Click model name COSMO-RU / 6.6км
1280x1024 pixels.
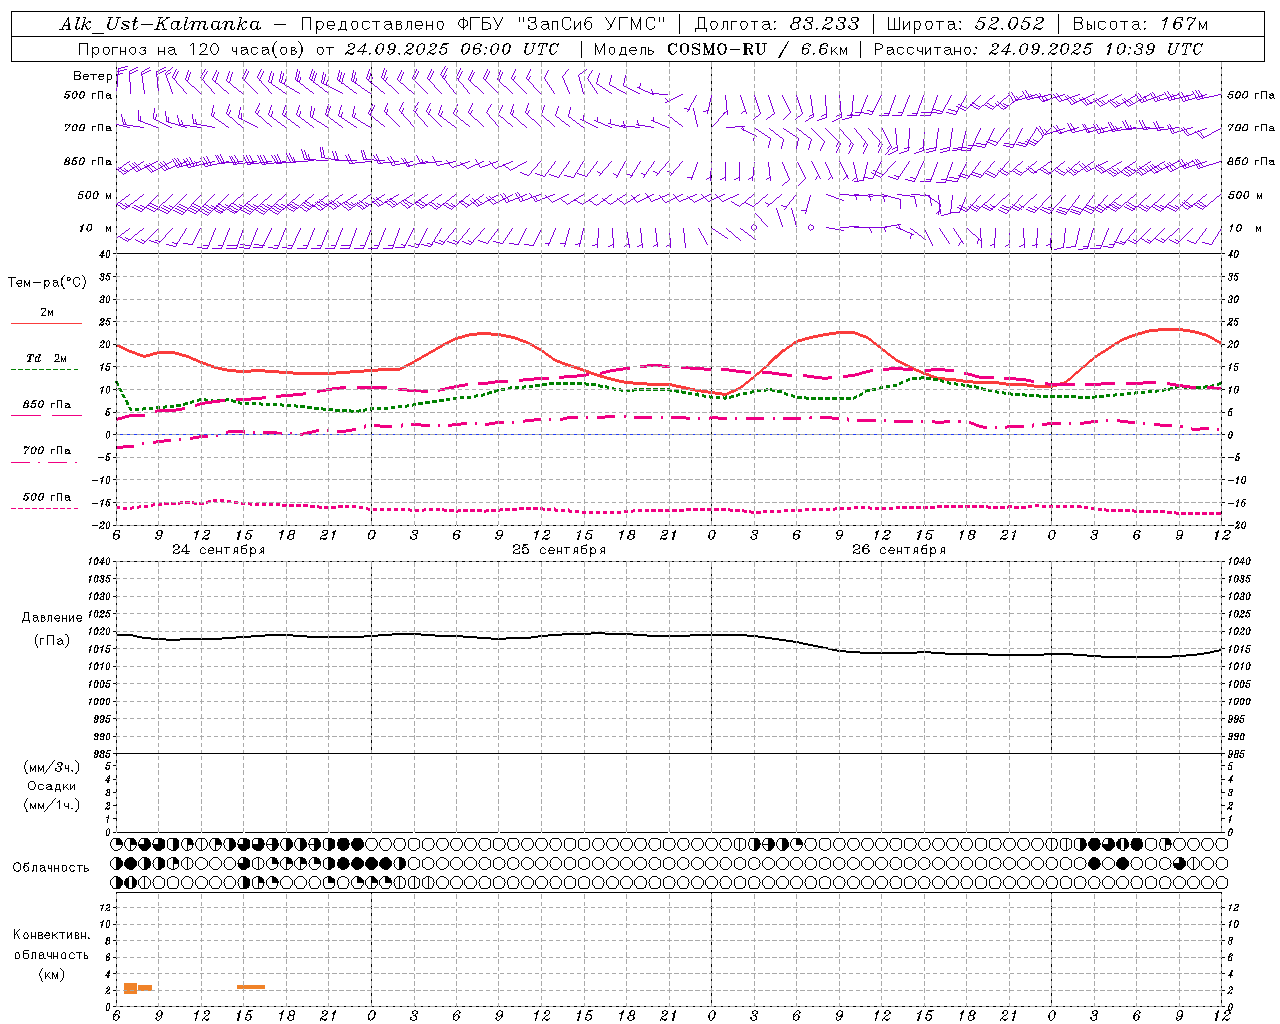click(x=757, y=49)
